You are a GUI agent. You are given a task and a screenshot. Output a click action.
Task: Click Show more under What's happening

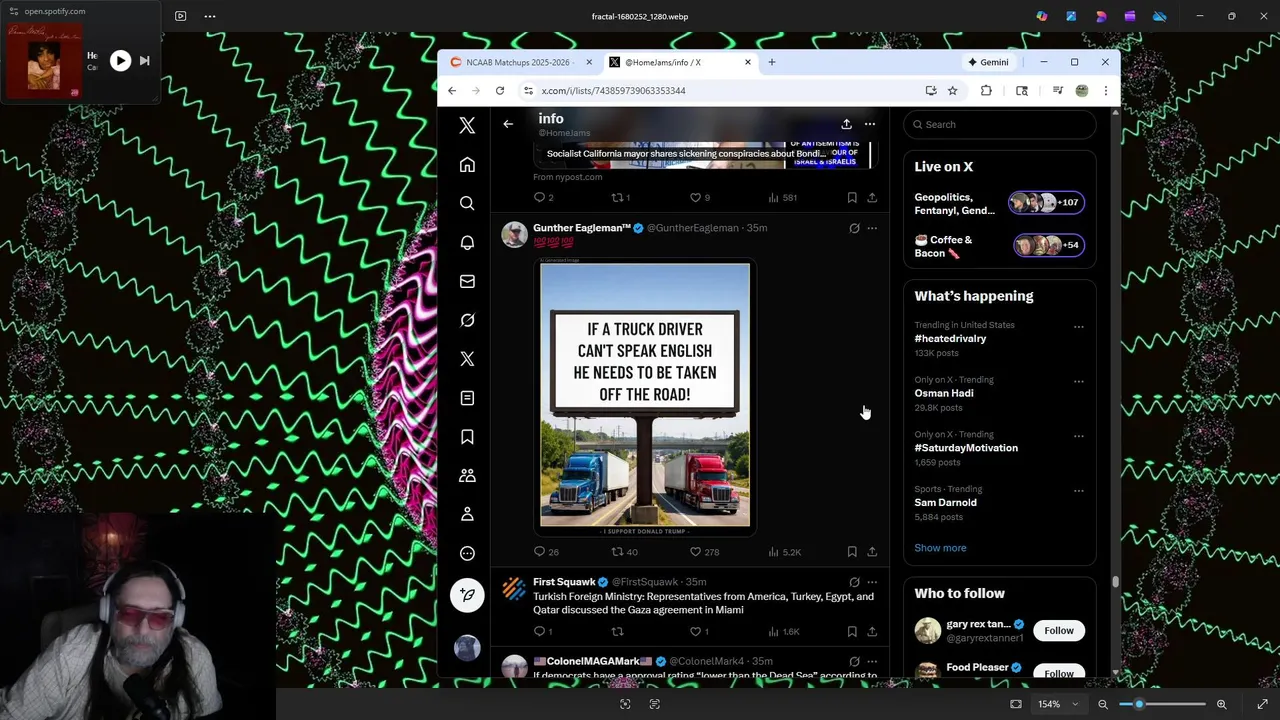tap(940, 548)
